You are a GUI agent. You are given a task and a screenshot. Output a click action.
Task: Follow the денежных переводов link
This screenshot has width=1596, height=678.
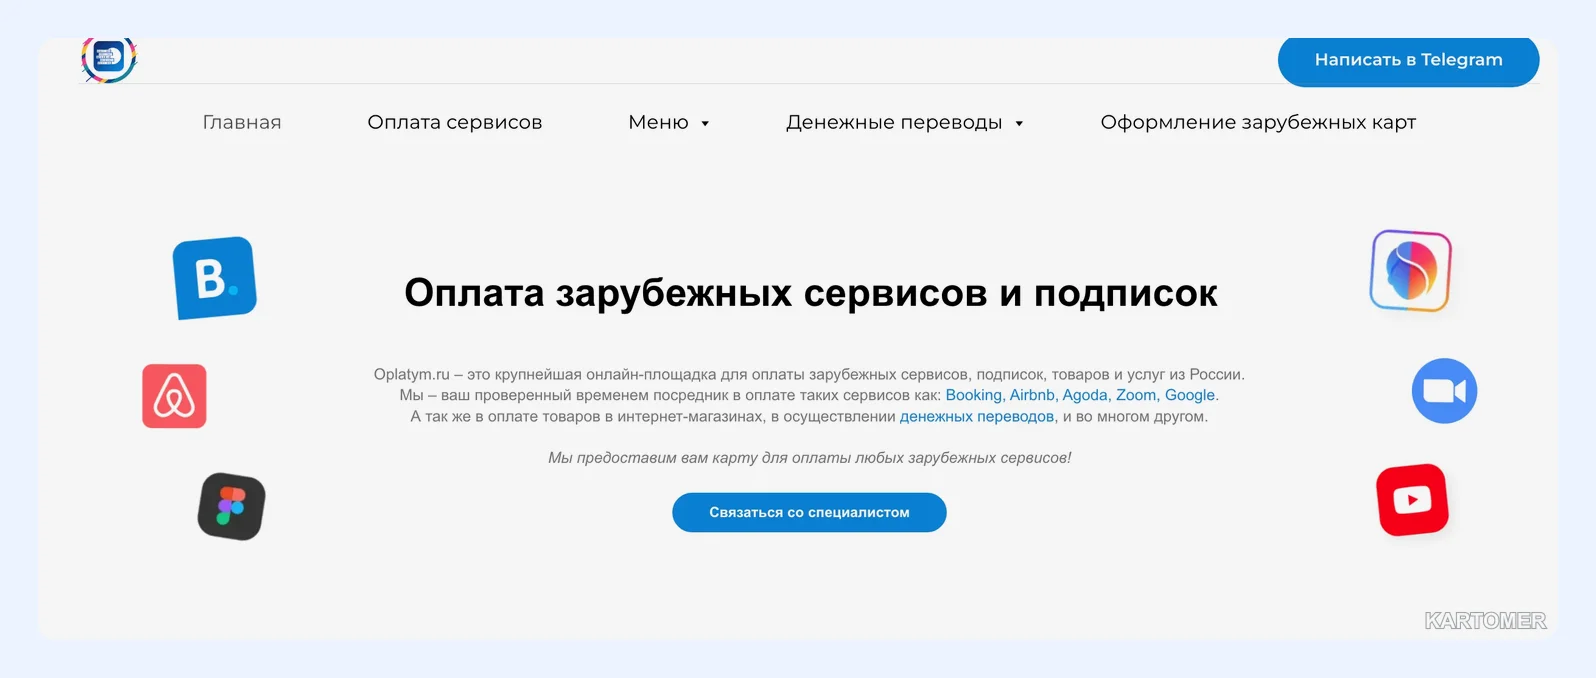click(977, 416)
